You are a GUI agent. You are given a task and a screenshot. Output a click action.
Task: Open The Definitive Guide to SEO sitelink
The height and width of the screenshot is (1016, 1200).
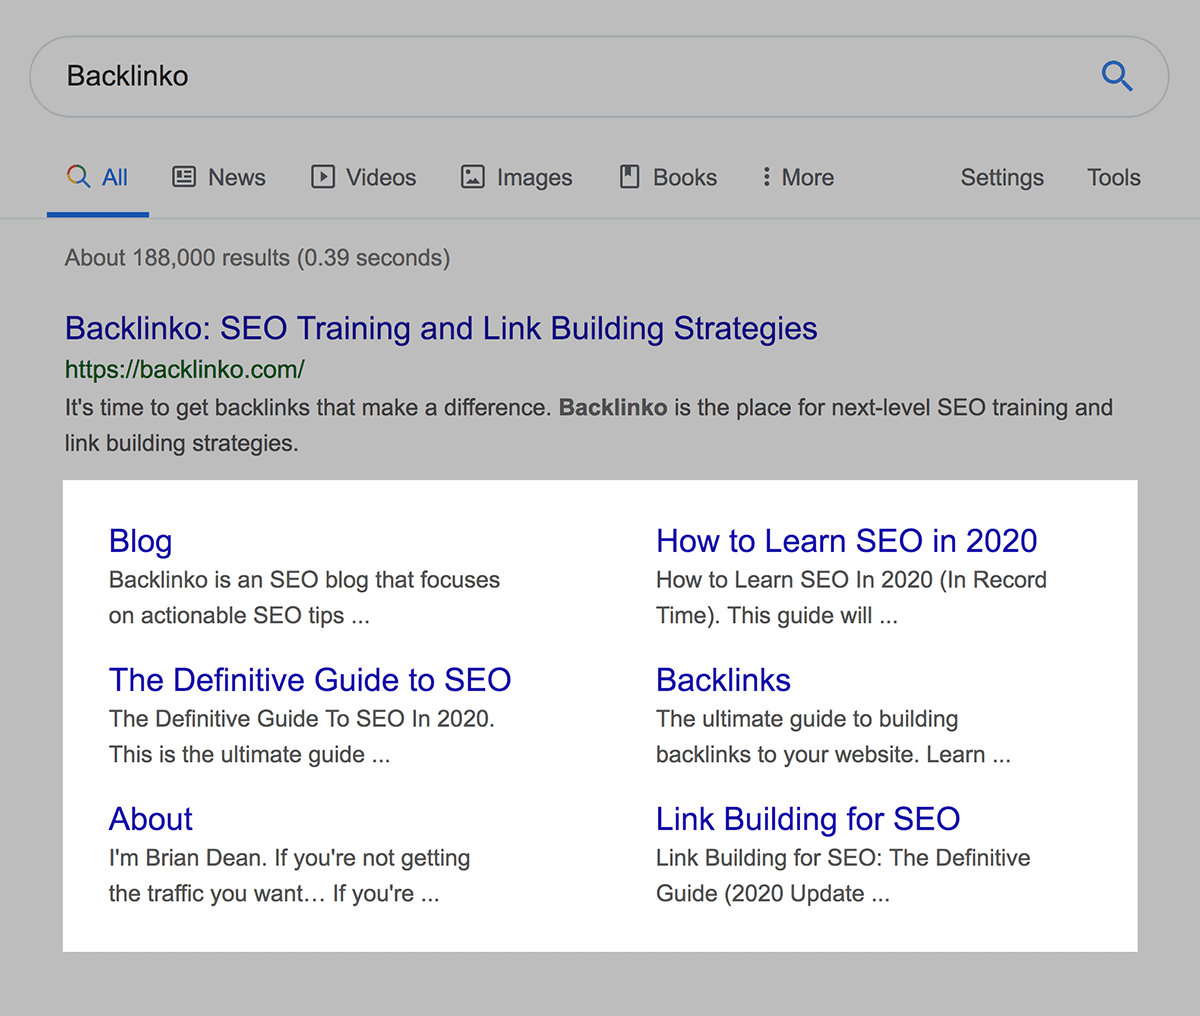[x=310, y=680]
